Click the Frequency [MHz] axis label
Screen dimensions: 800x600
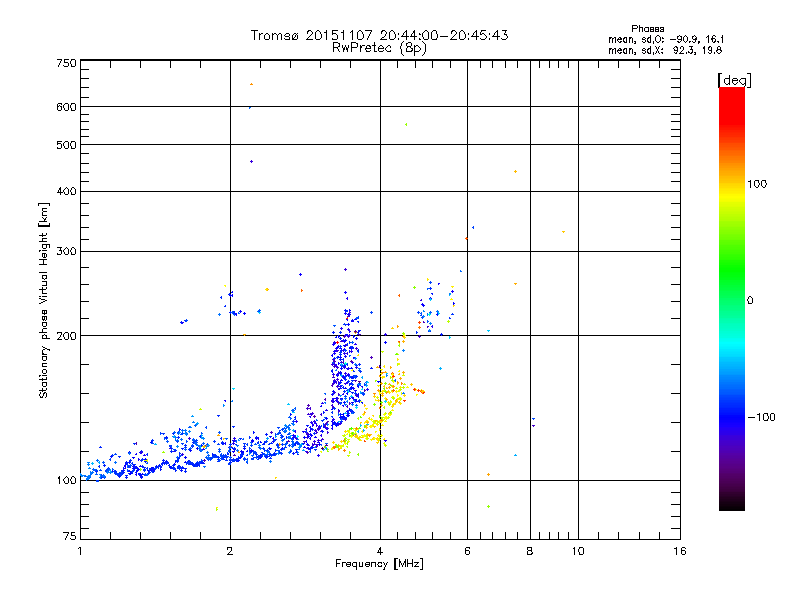coord(379,565)
